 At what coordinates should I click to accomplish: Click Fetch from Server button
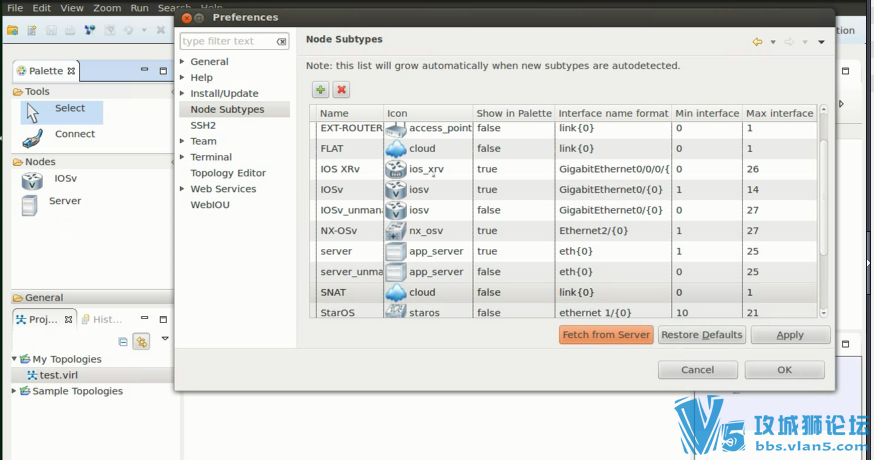pyautogui.click(x=606, y=335)
